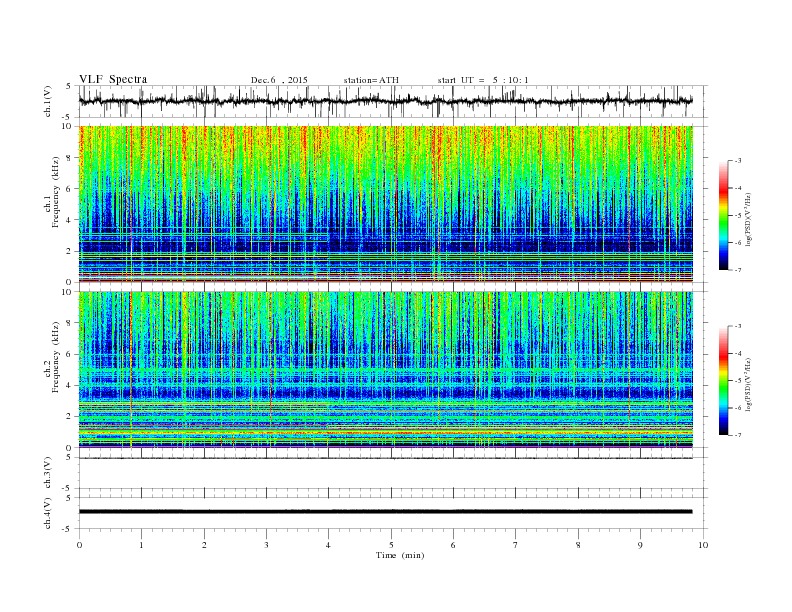
Task: Click inside the ch.1 spectrogram panel
Action: pos(385,204)
